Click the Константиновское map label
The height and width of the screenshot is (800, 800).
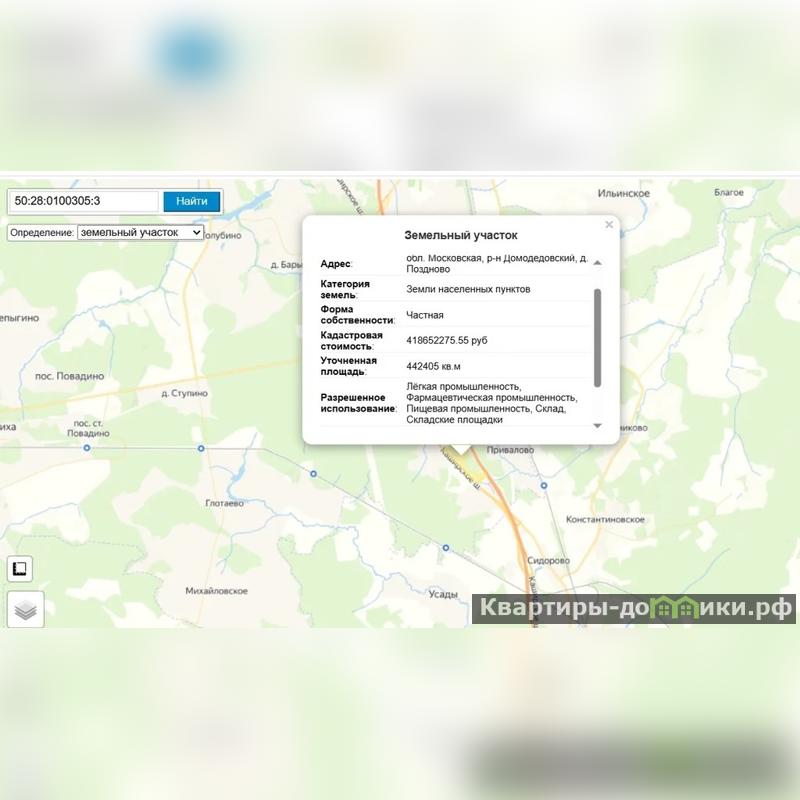[605, 519]
